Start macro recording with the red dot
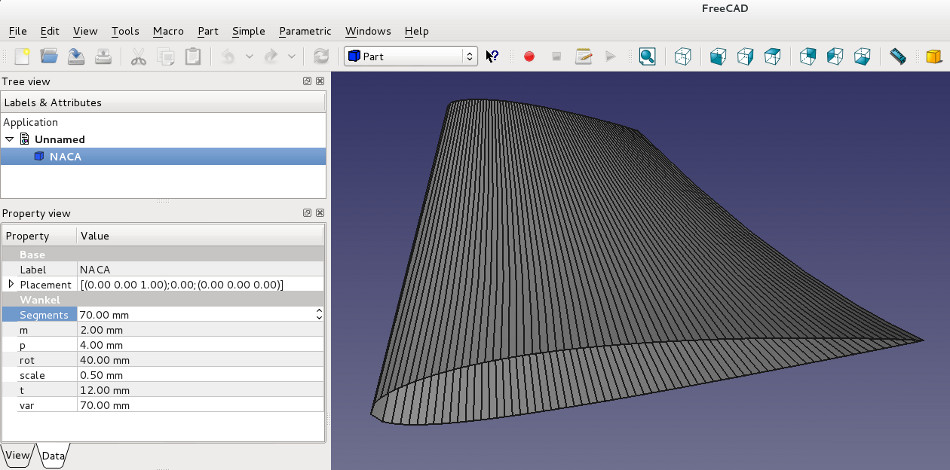950x470 pixels. click(529, 56)
